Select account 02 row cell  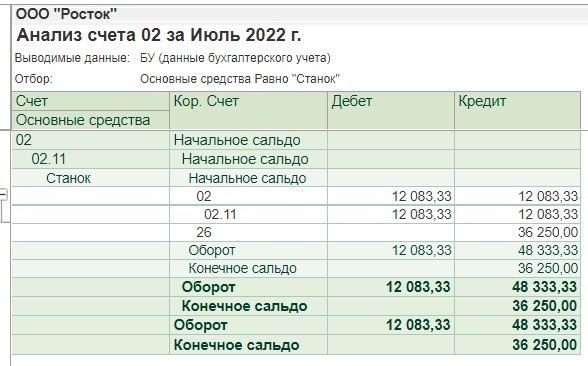coord(91,140)
